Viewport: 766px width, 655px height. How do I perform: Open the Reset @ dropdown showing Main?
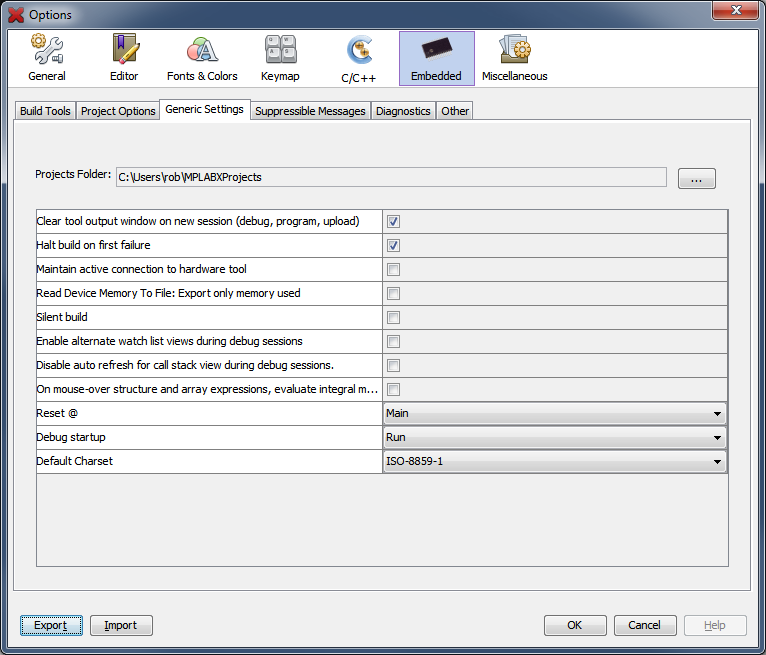click(x=555, y=414)
